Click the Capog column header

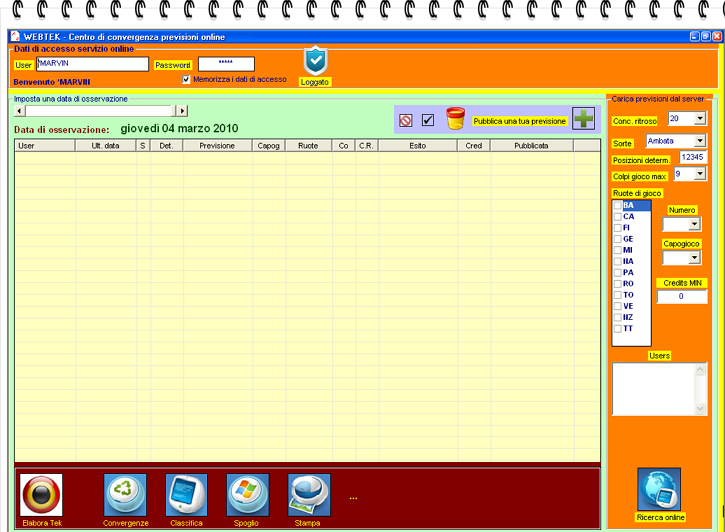[x=269, y=146]
